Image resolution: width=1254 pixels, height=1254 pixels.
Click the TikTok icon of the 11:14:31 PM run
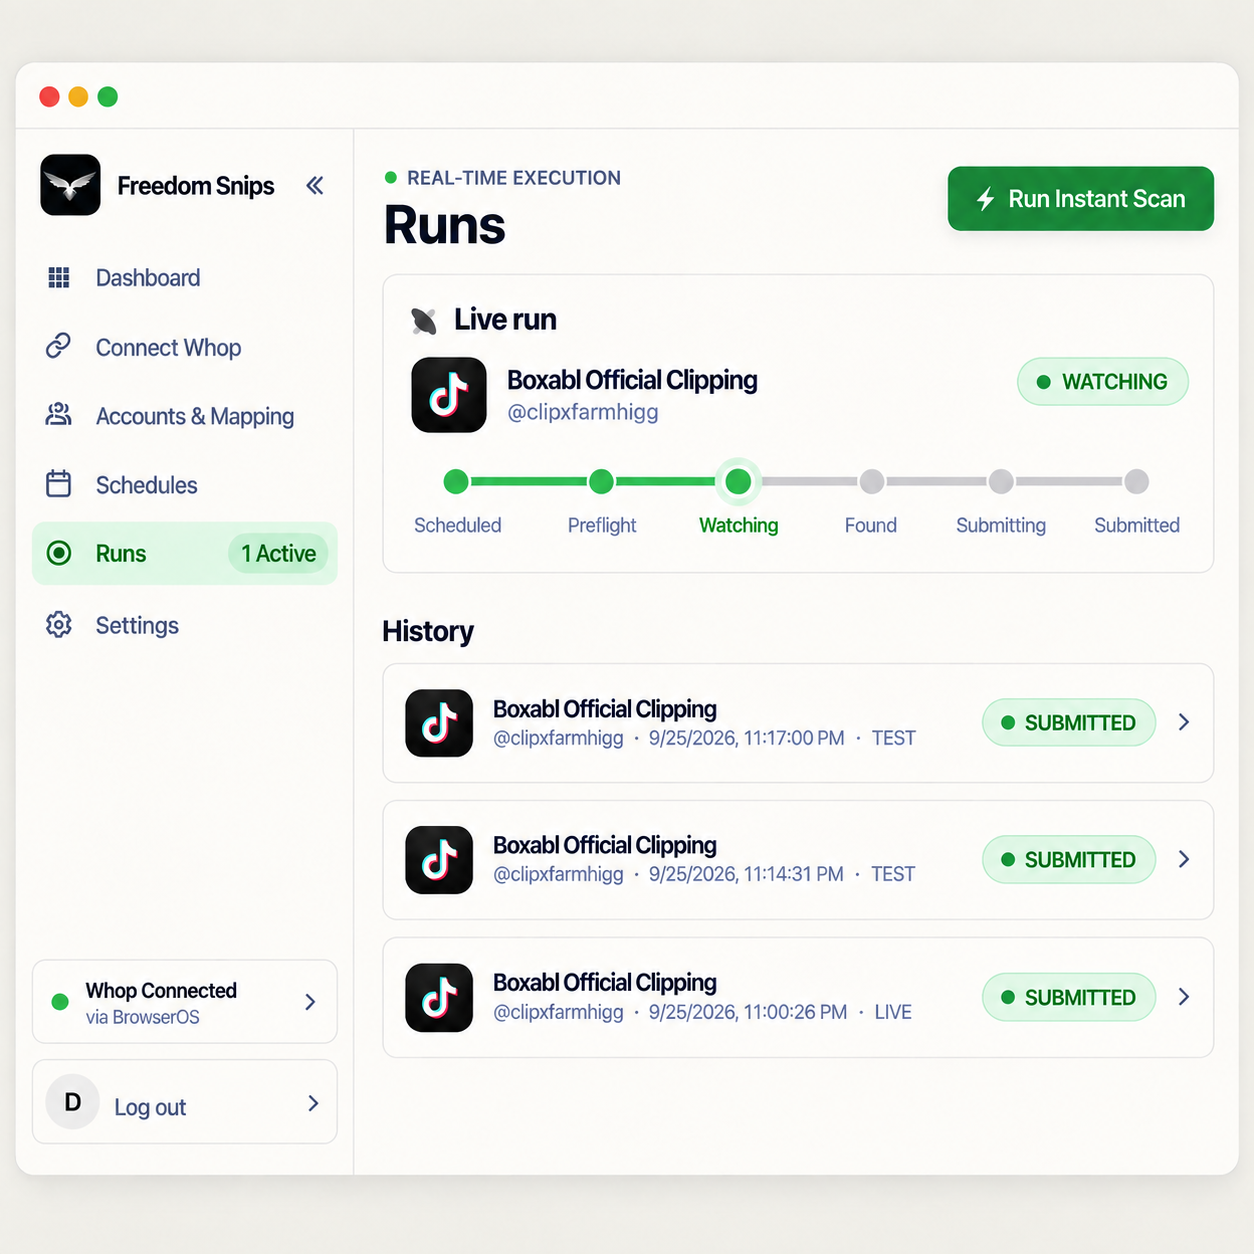439,860
